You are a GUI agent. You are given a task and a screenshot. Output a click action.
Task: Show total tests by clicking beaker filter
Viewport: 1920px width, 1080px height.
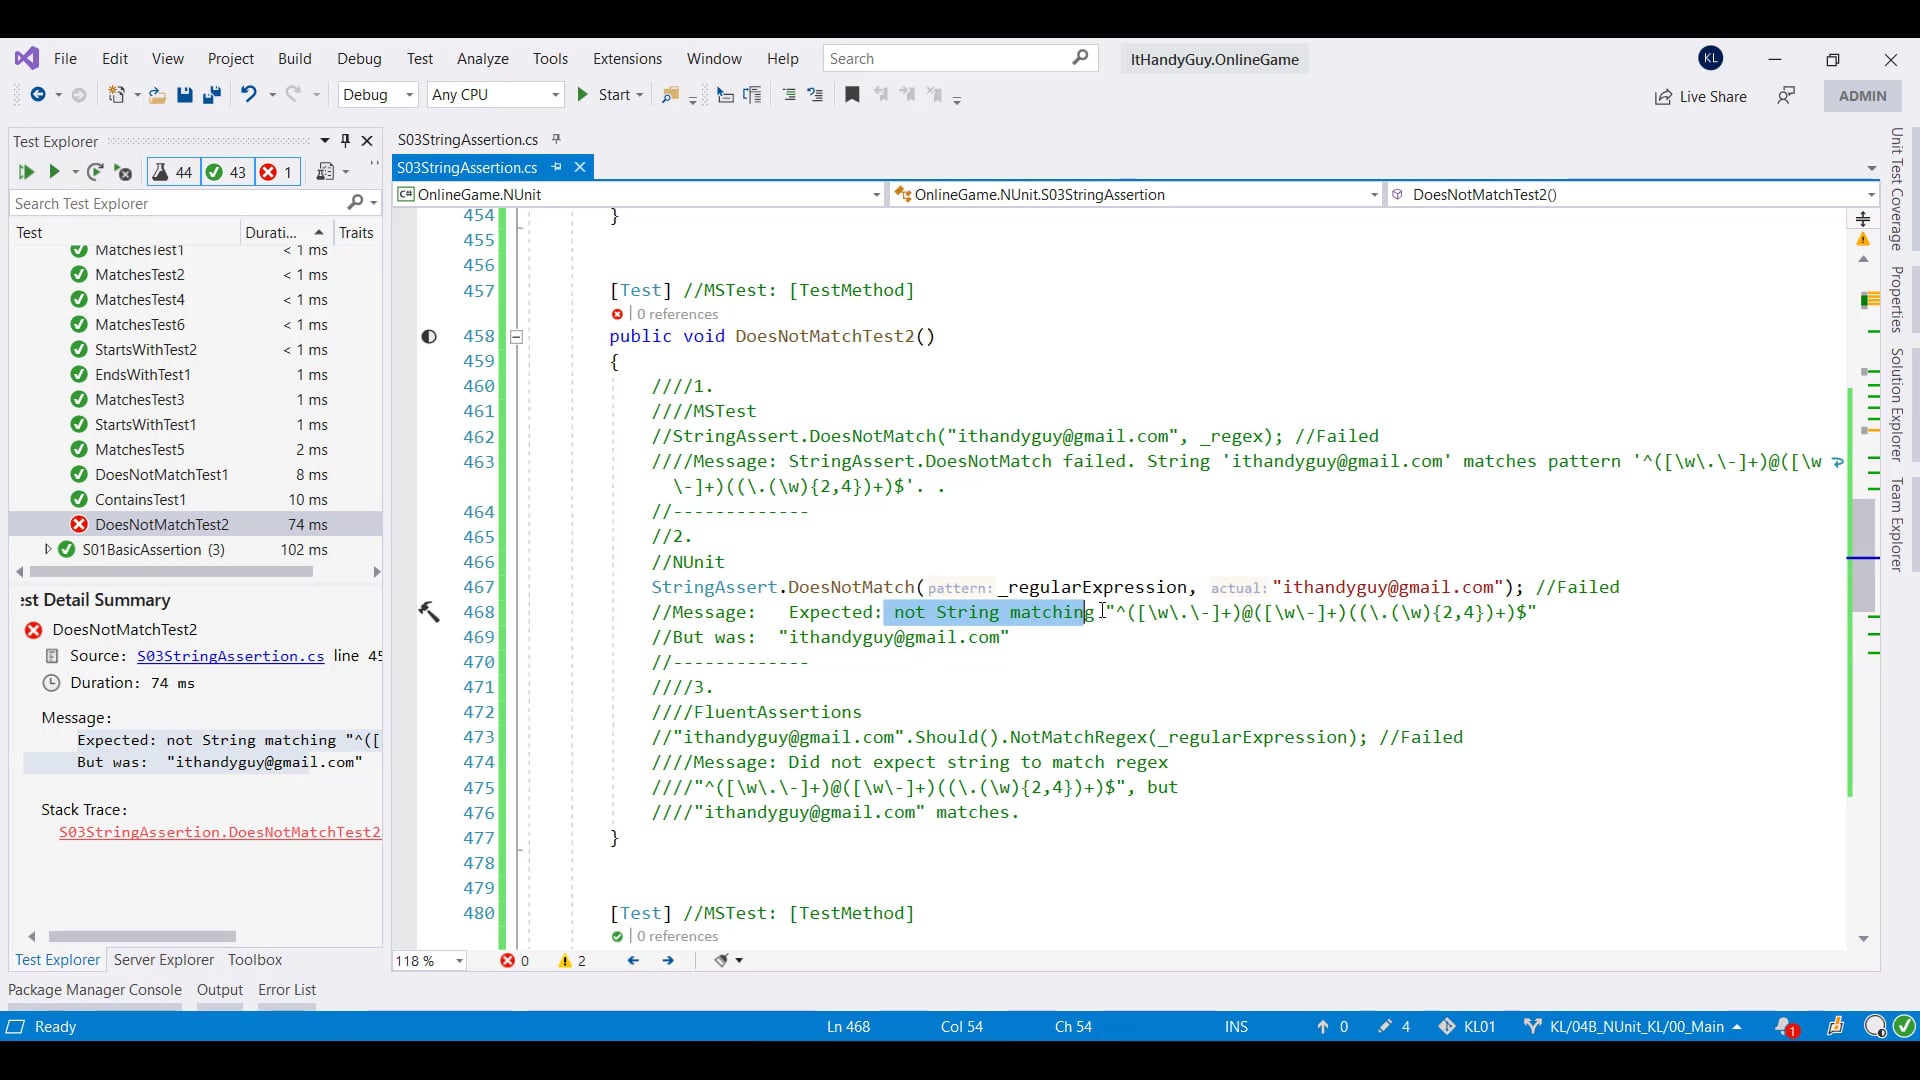tap(171, 172)
